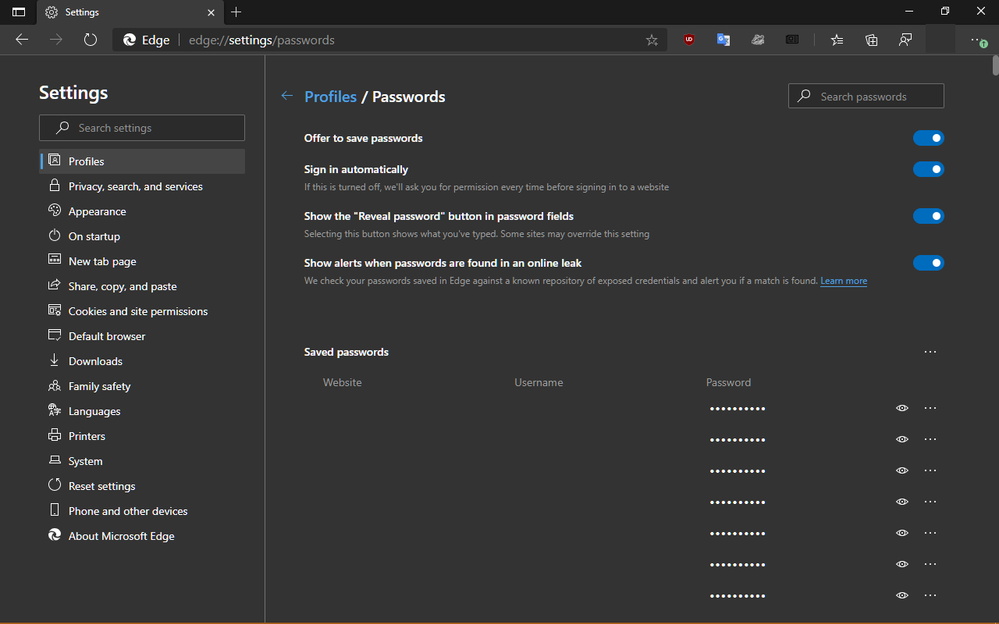Click the profile feedback person icon
This screenshot has height=624, width=999.
click(x=905, y=40)
